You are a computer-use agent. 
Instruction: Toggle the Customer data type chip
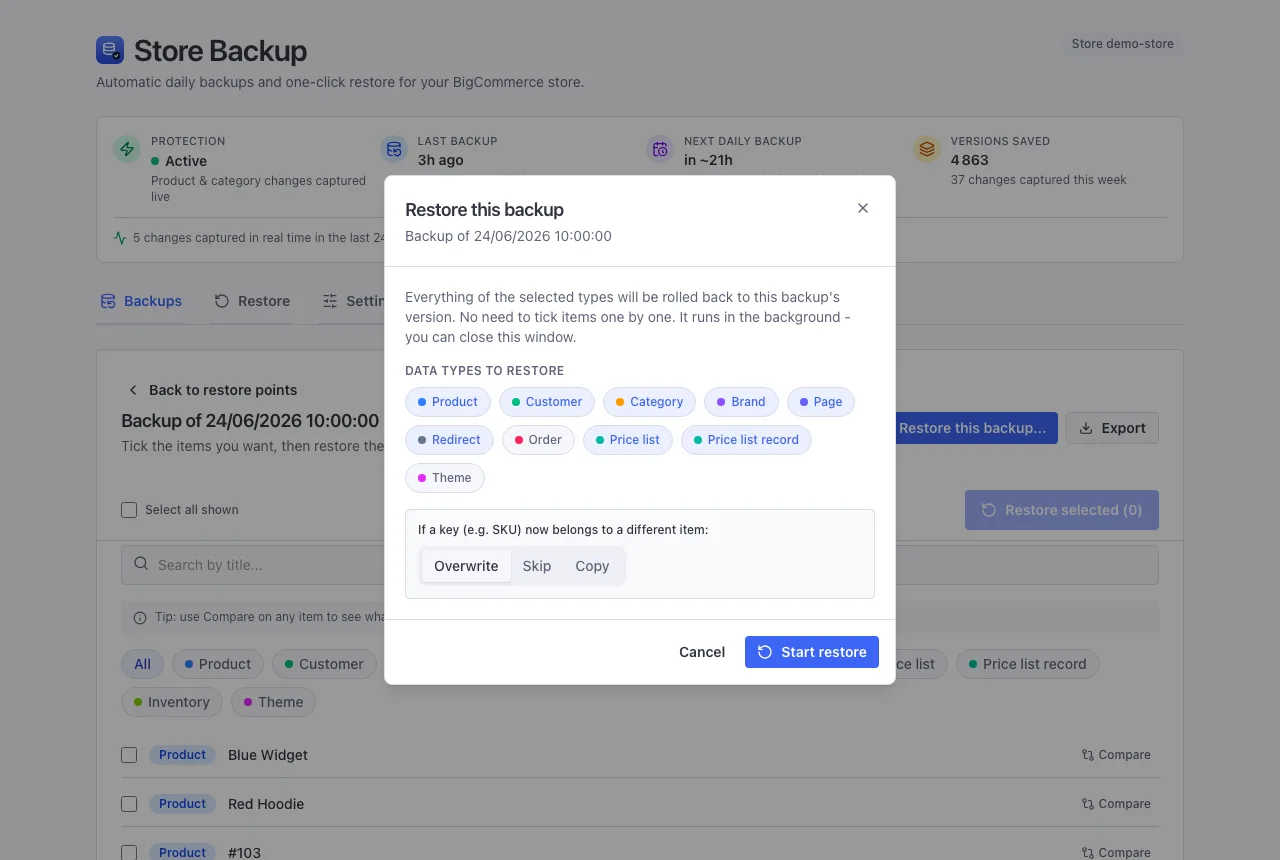547,402
